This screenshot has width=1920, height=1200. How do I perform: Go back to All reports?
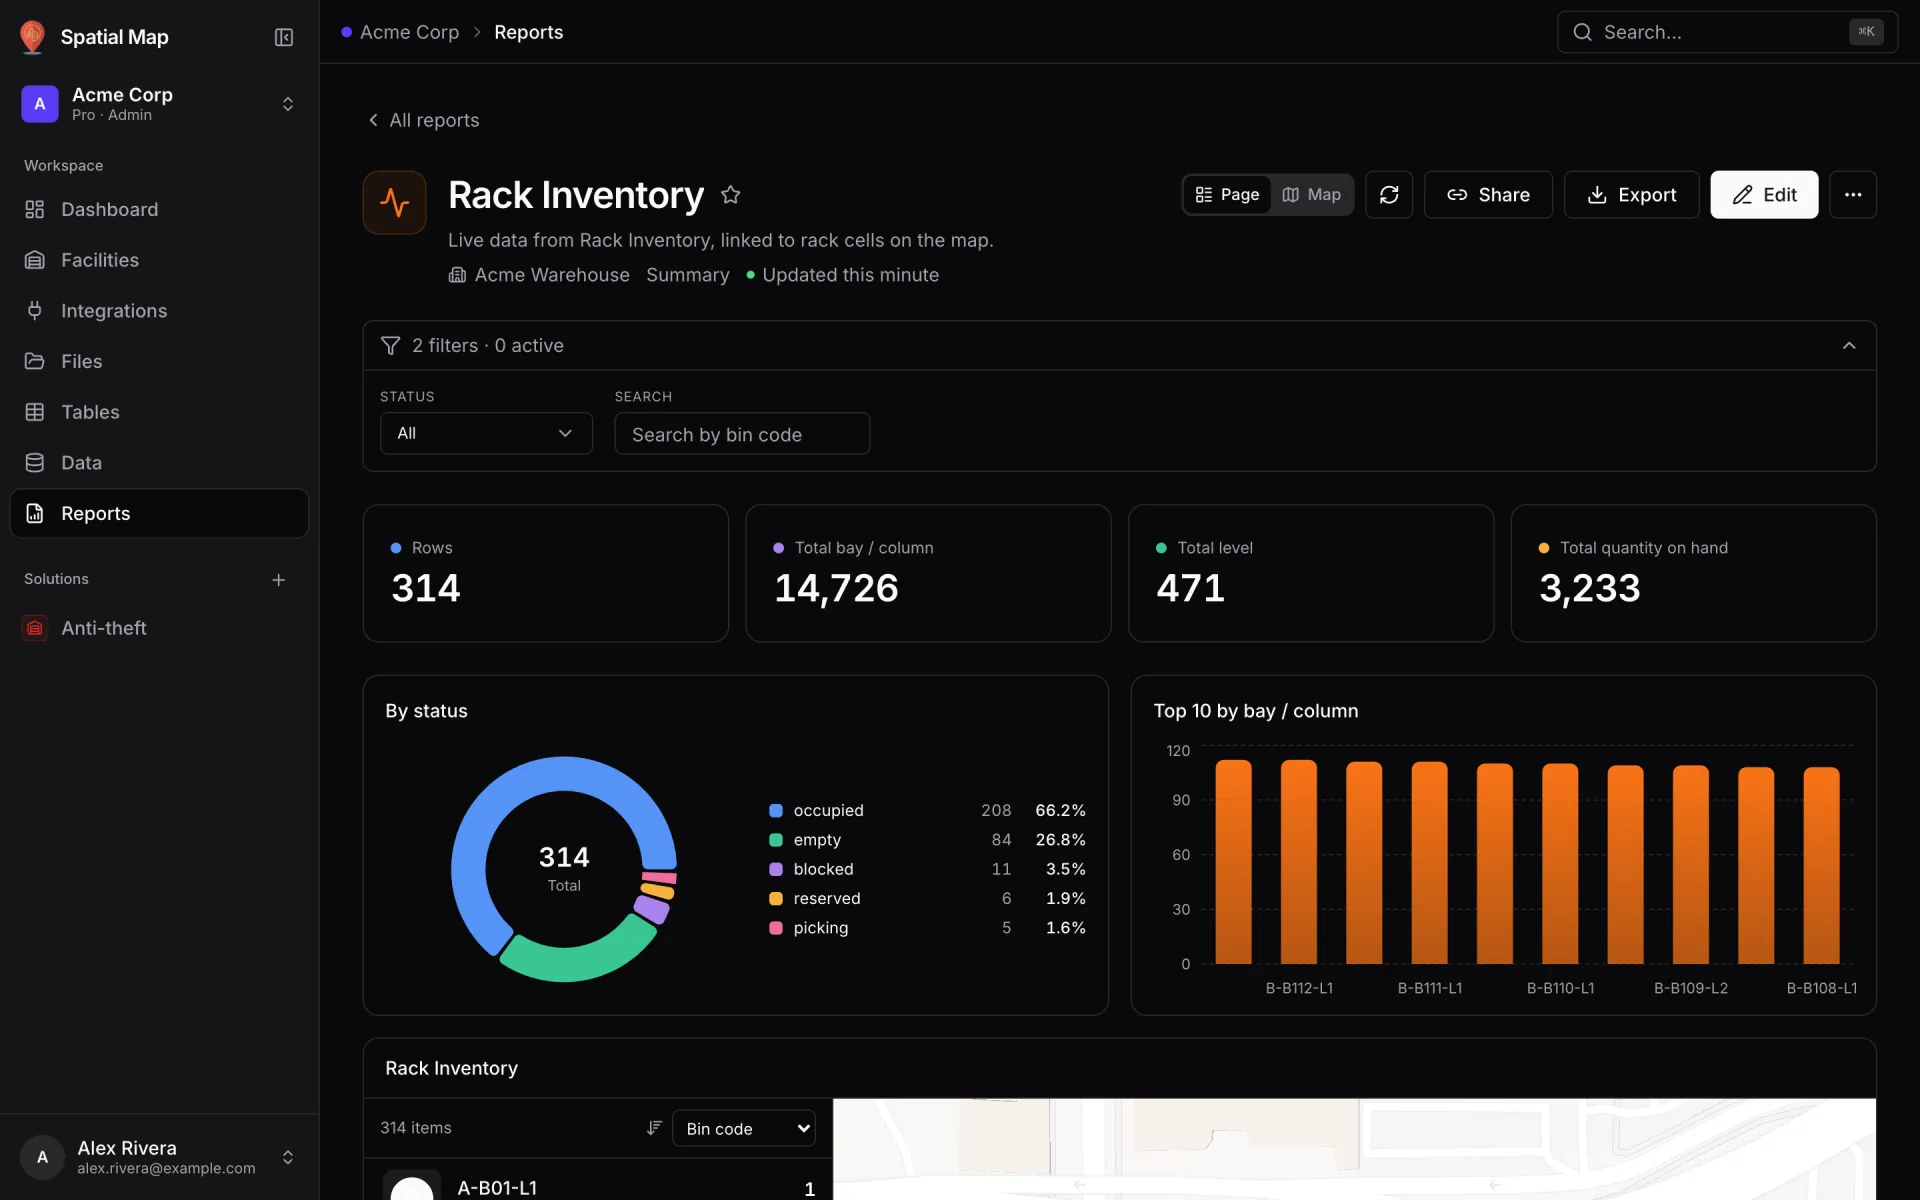point(423,120)
